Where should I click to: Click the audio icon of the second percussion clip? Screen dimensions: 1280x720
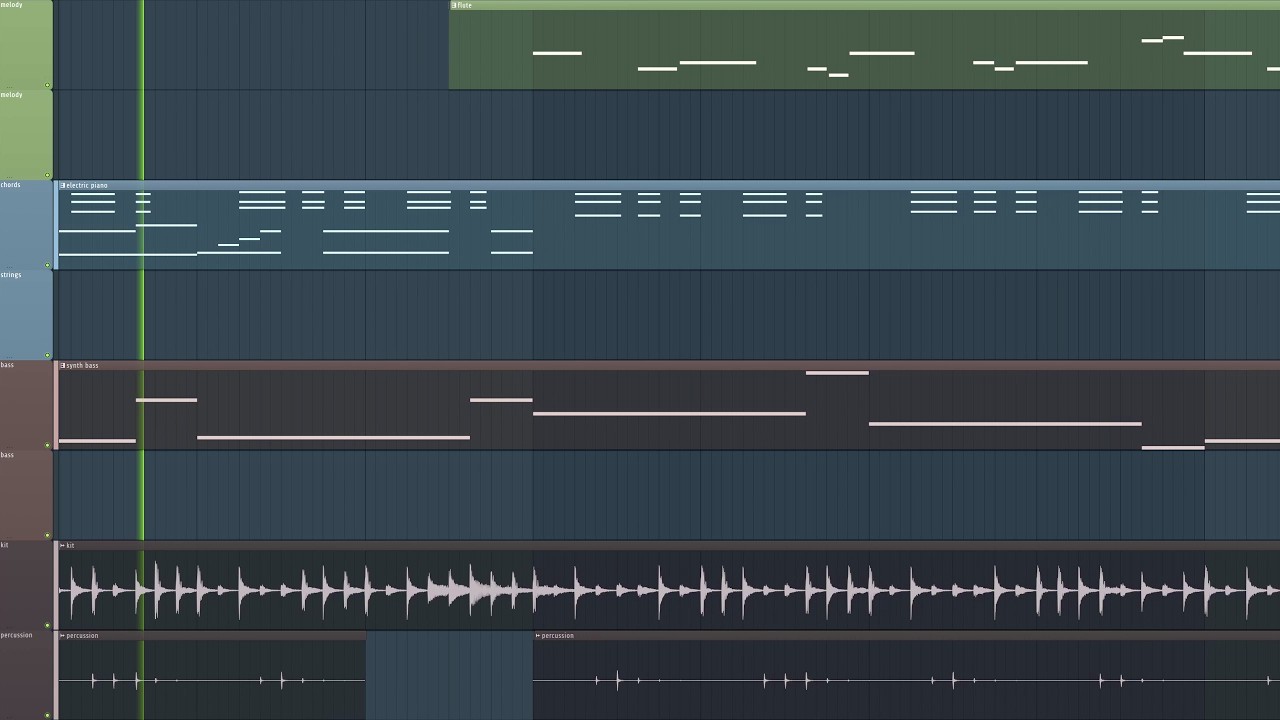538,635
